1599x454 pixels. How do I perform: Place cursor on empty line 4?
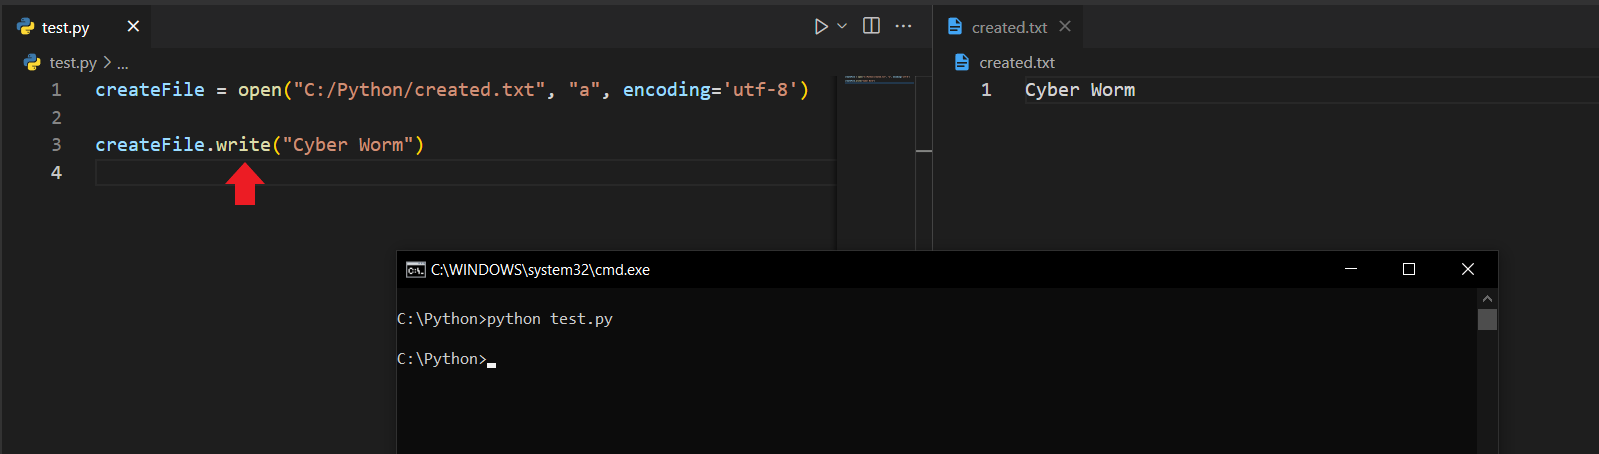pyautogui.click(x=400, y=173)
